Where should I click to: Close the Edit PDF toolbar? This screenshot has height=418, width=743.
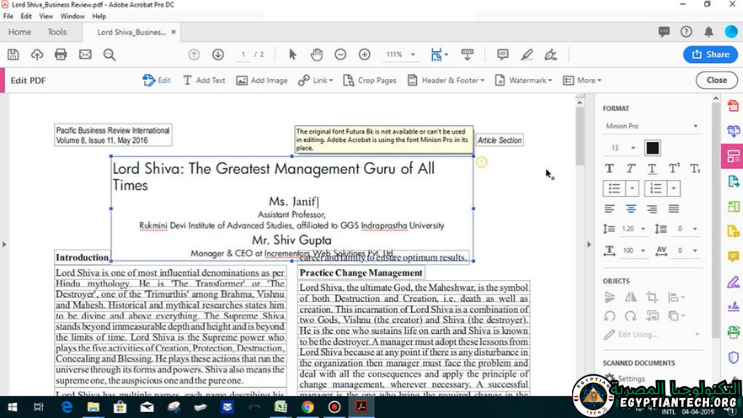[x=716, y=80]
